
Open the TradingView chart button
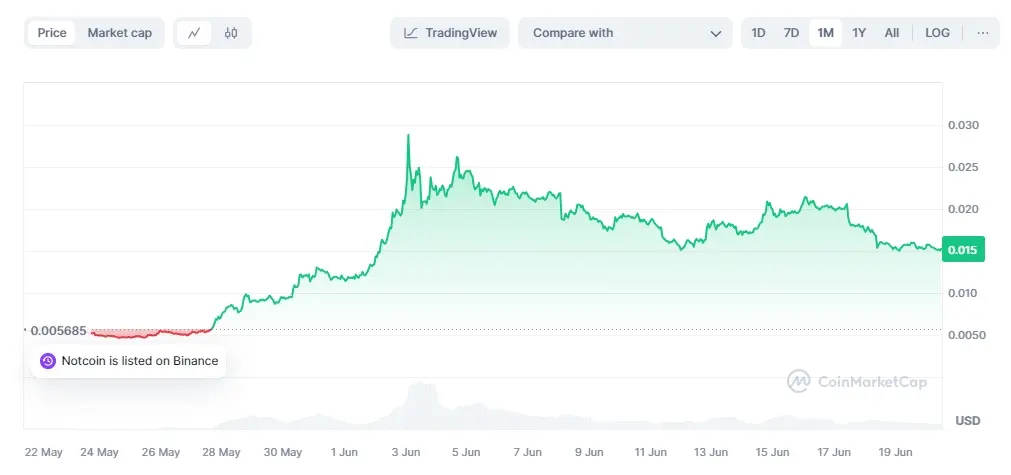click(450, 33)
